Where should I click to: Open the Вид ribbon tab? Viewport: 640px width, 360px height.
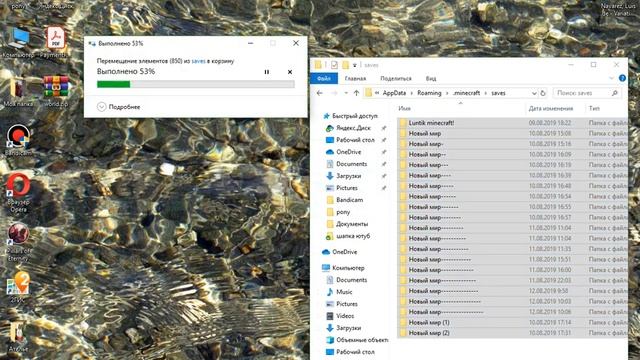coord(431,78)
